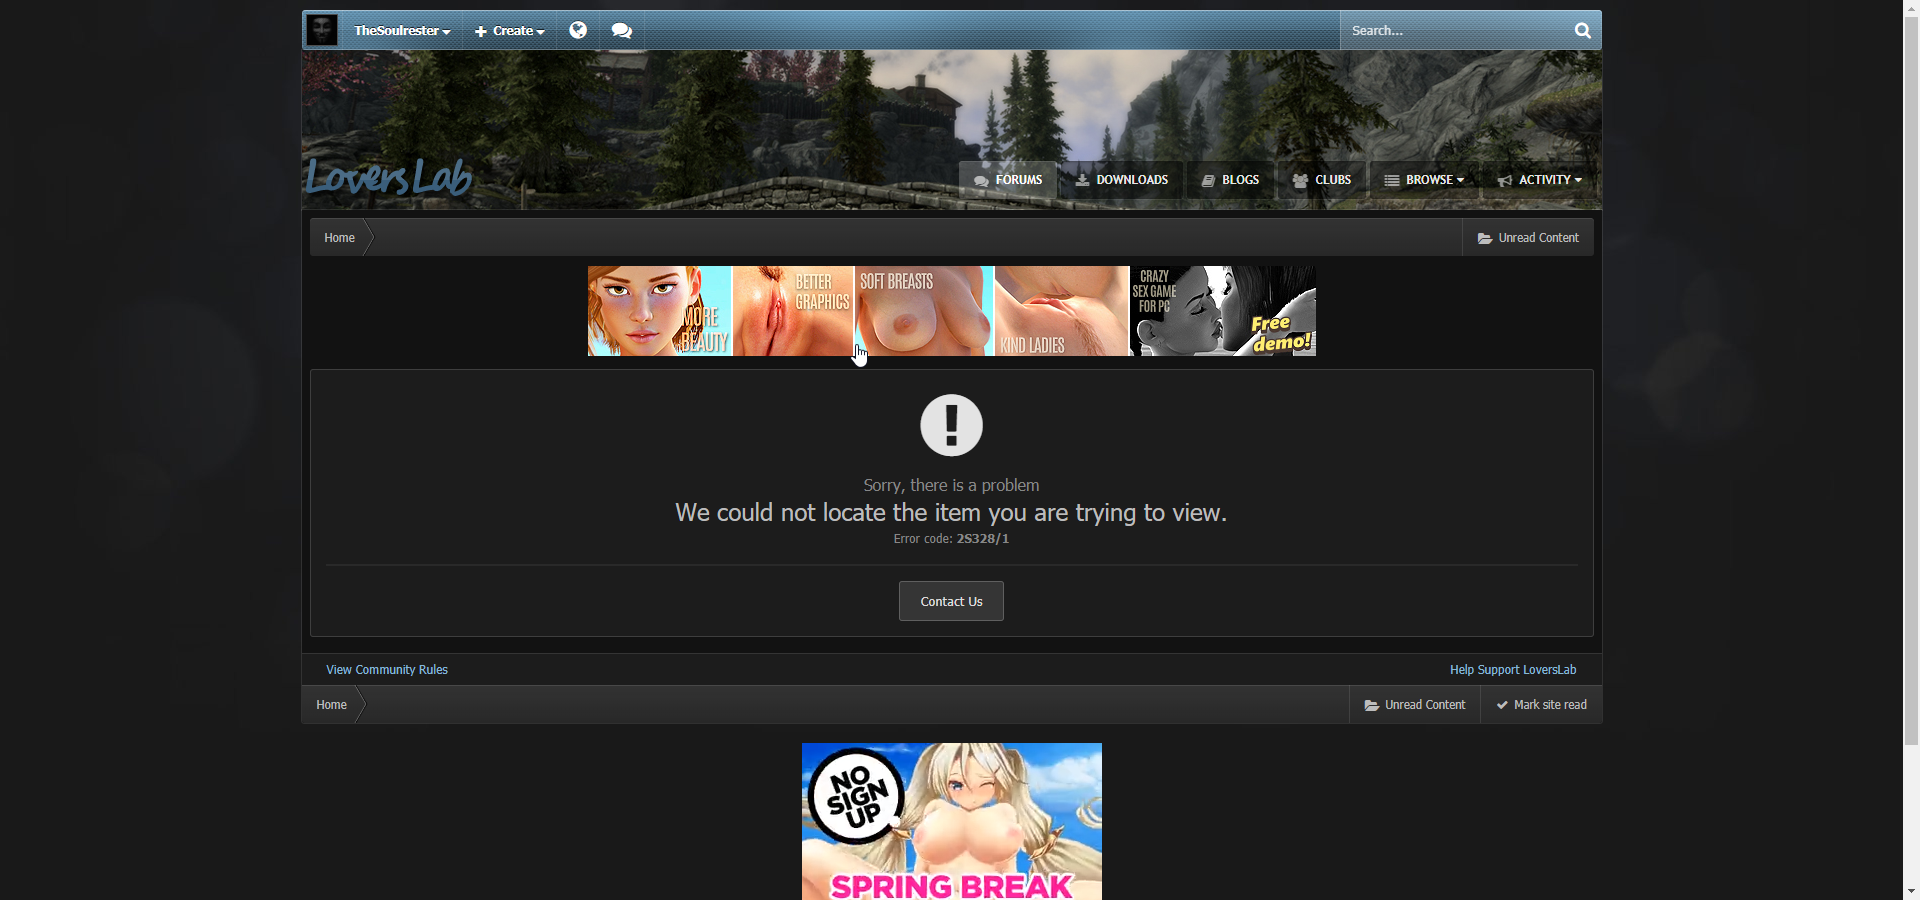Viewport: 1920px width, 900px height.
Task: Open Unread Content in the footer bar
Action: pyautogui.click(x=1415, y=705)
